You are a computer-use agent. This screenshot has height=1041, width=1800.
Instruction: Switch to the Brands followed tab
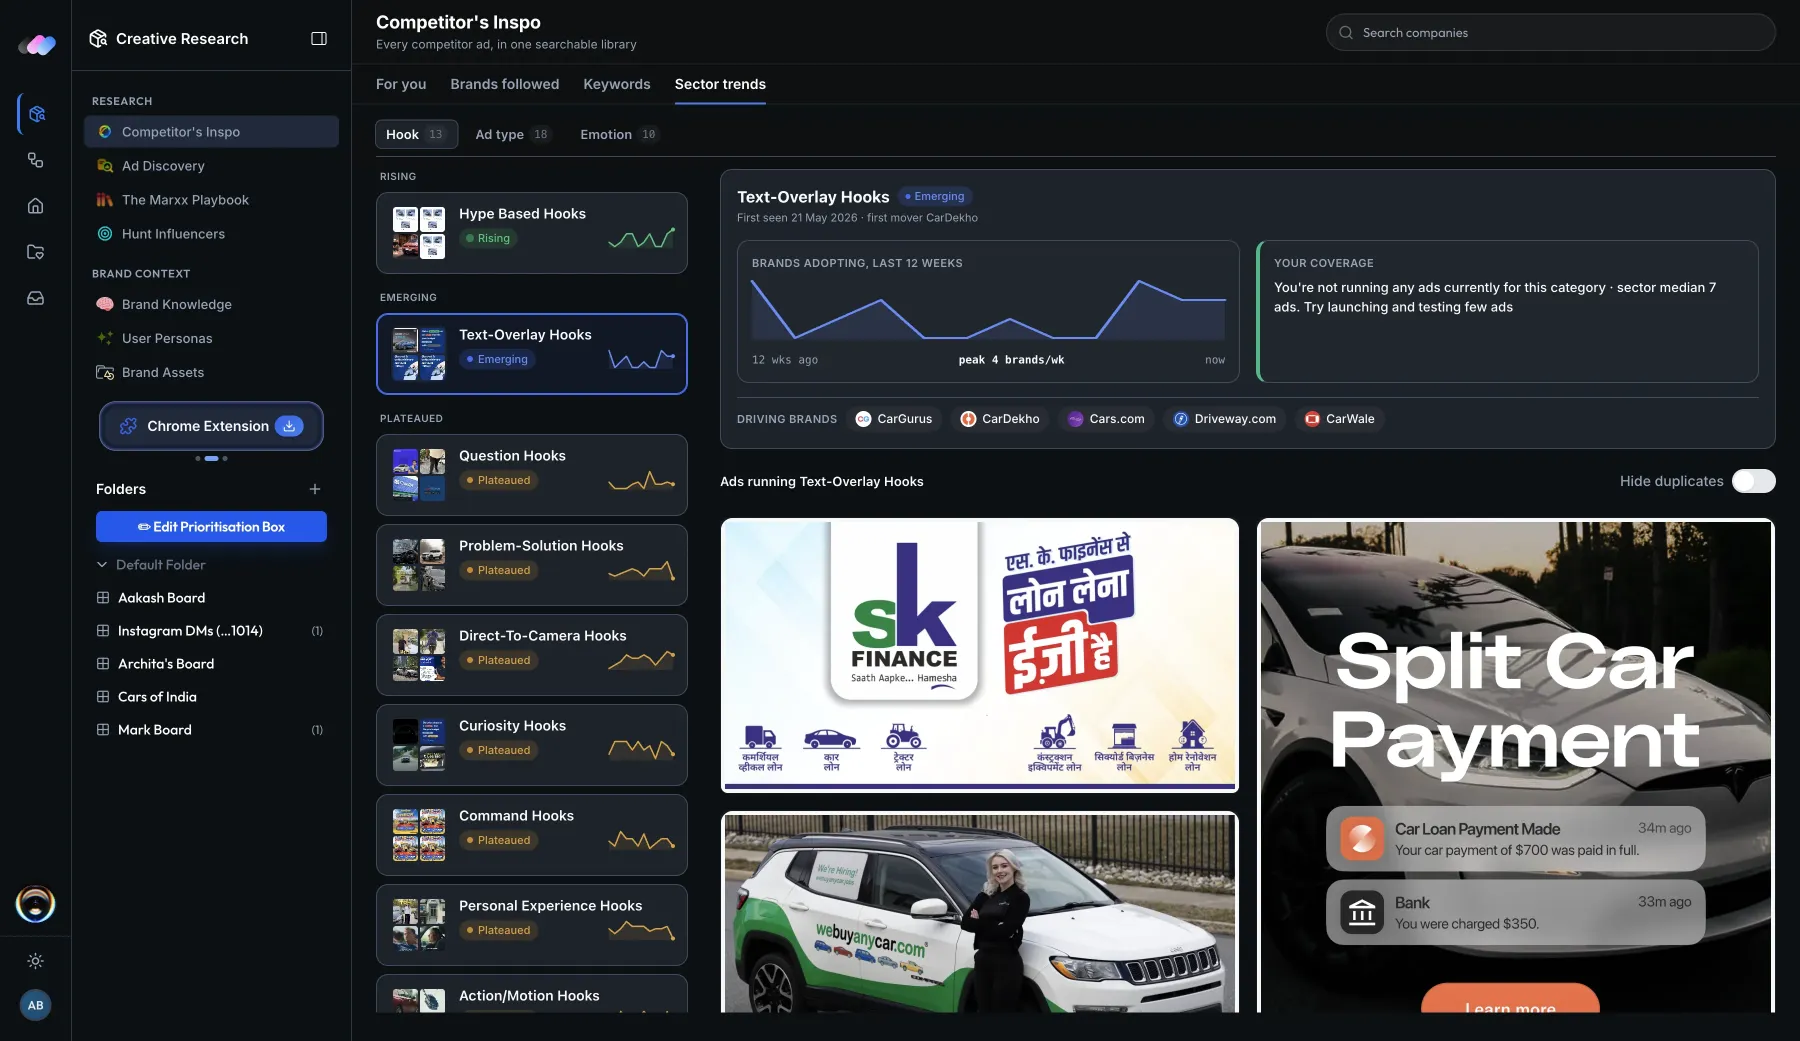click(505, 84)
